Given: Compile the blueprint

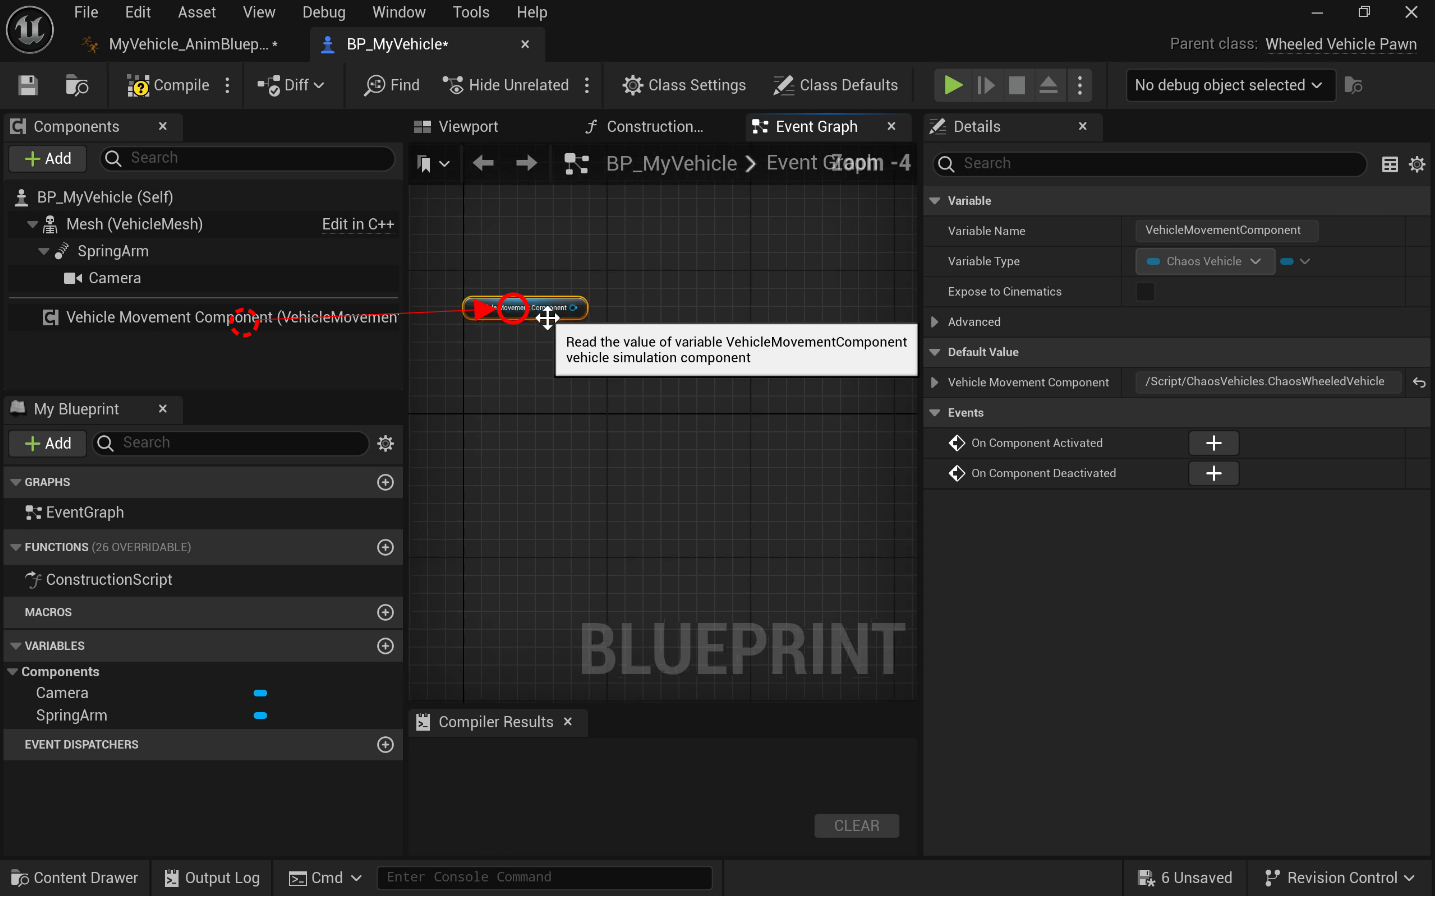Looking at the screenshot, I should click(x=168, y=85).
